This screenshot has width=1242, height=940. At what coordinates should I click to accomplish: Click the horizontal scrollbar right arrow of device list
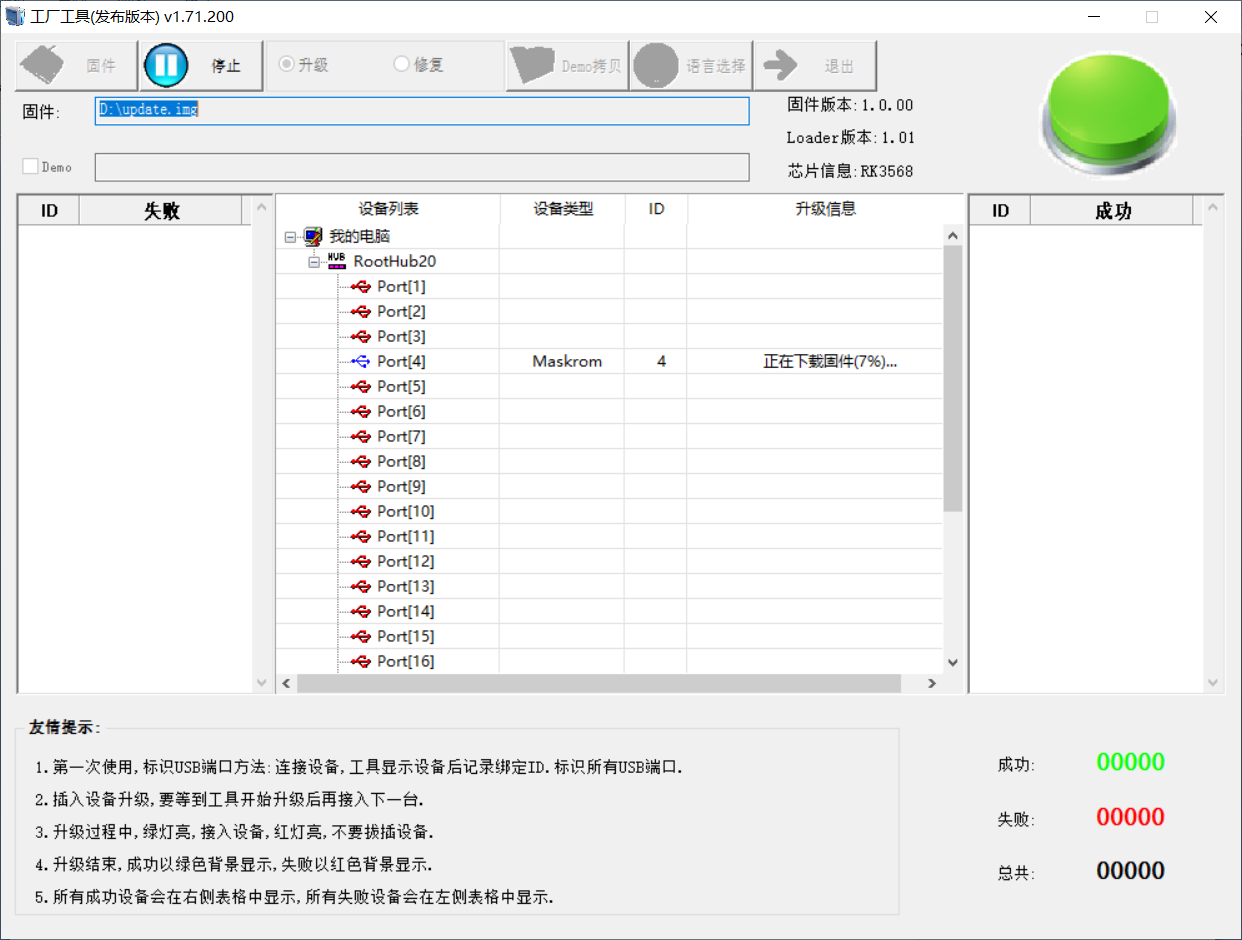tap(931, 683)
